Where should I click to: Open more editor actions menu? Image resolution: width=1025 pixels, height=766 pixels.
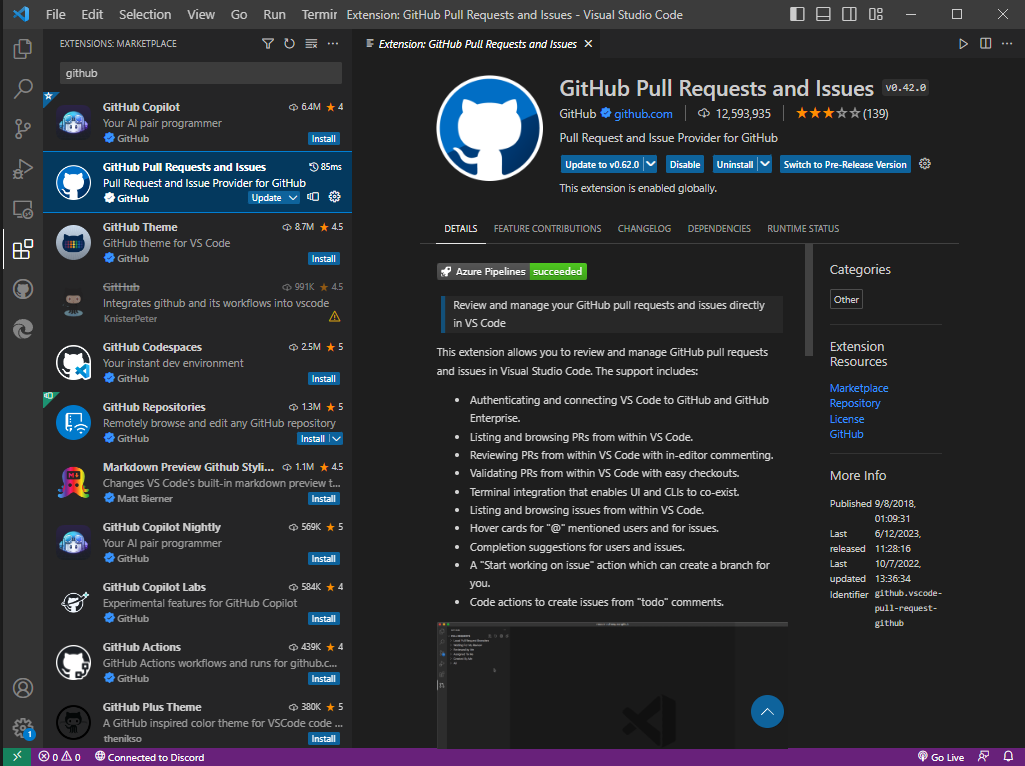click(1007, 44)
